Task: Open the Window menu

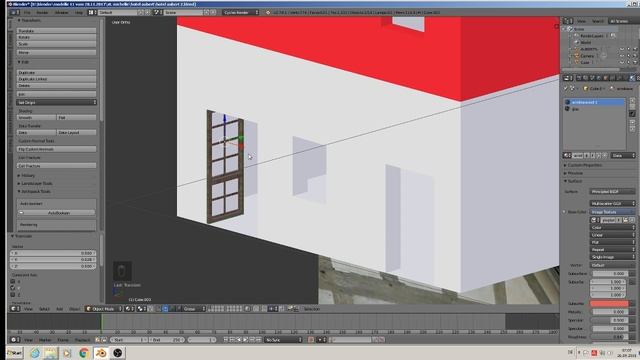Action: click(62, 12)
